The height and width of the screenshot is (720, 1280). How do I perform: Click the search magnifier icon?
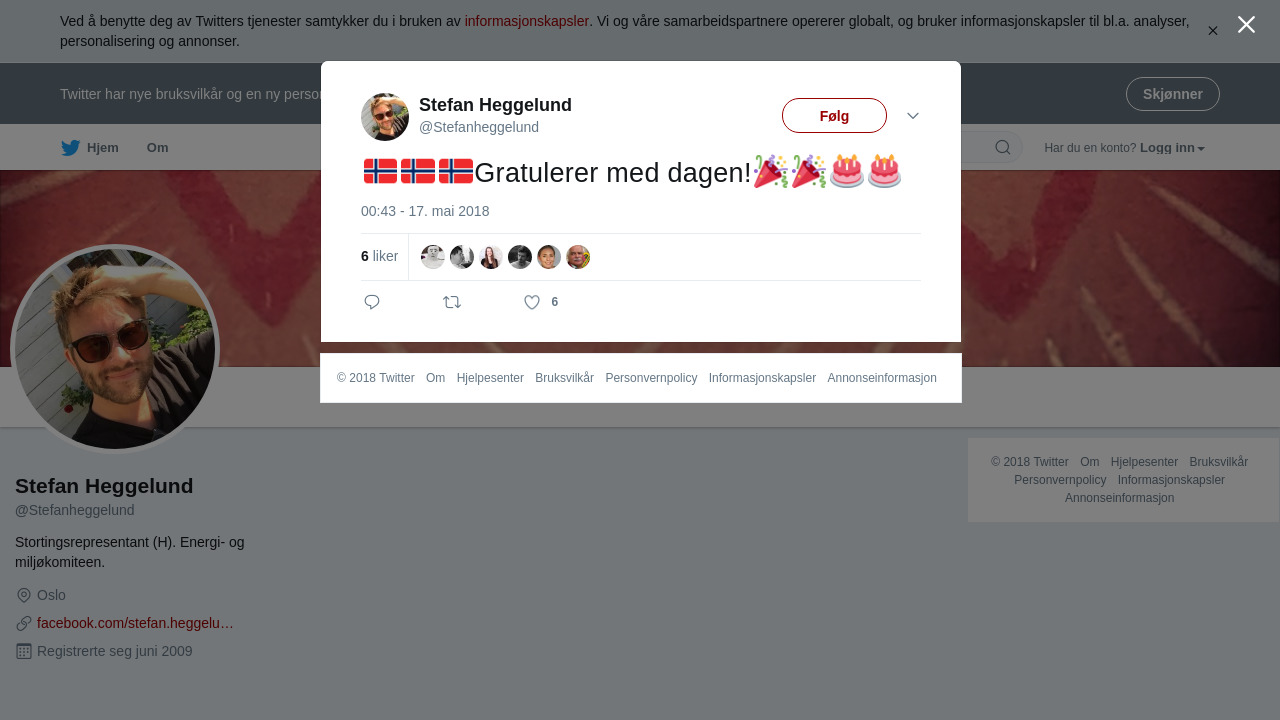(x=1003, y=148)
